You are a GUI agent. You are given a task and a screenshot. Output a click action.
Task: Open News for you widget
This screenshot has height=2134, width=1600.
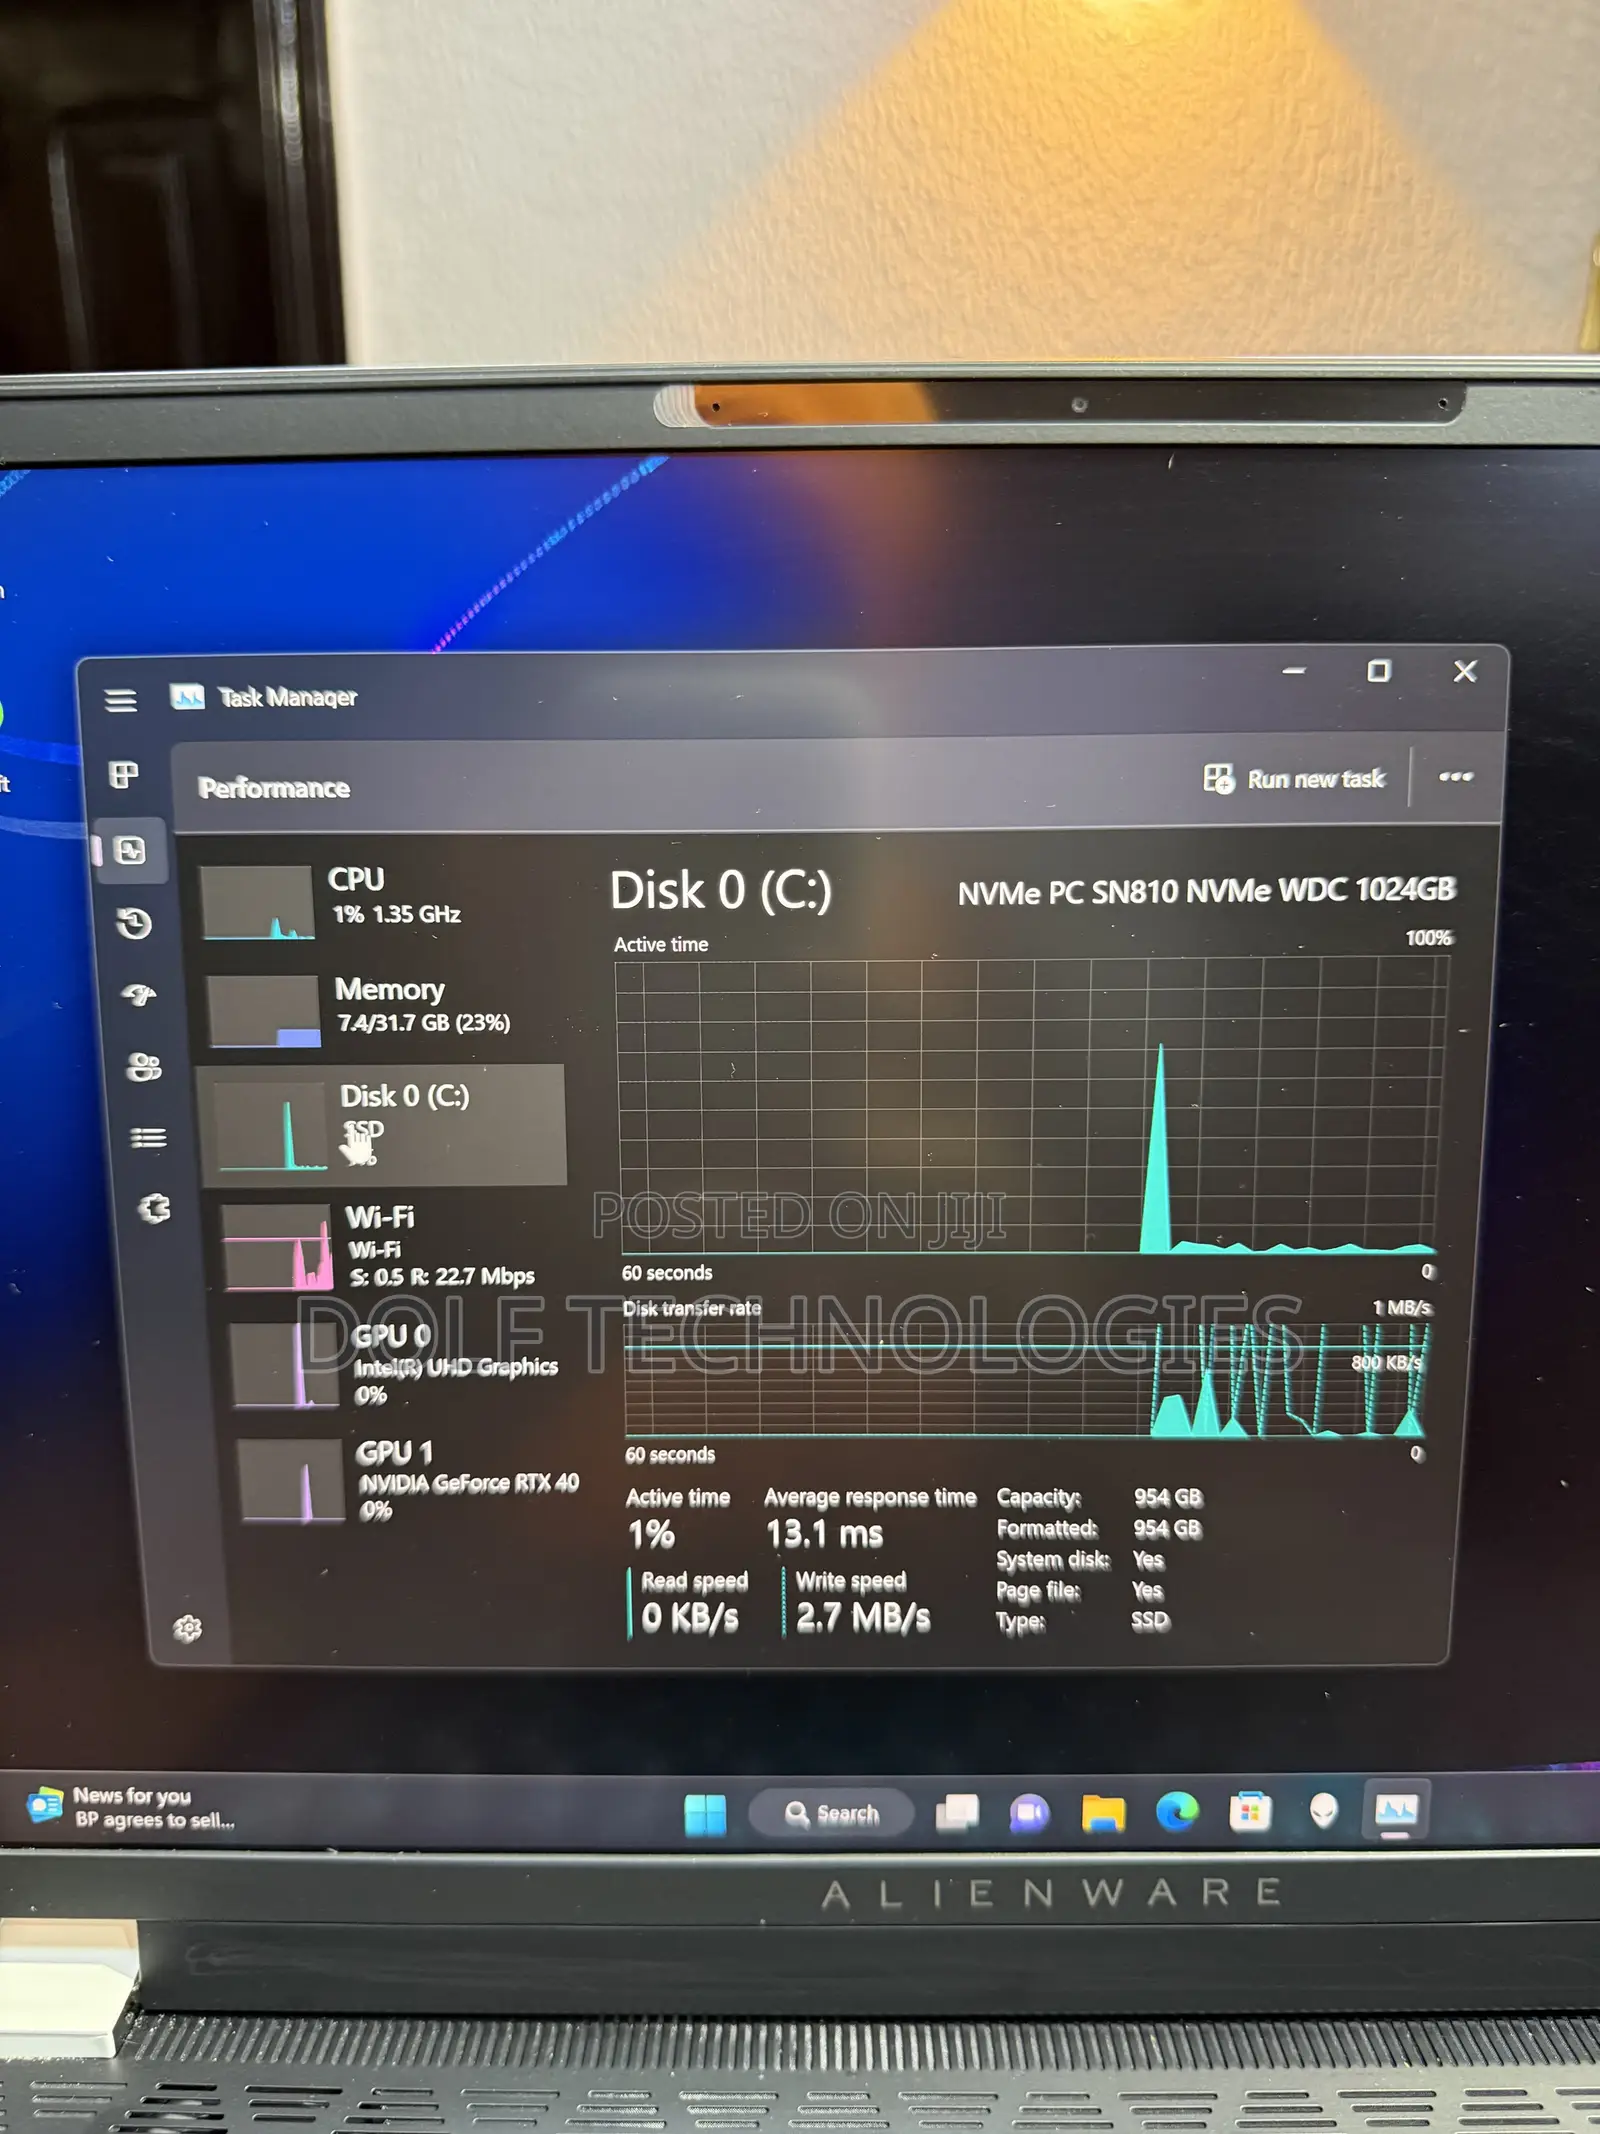pos(132,1808)
